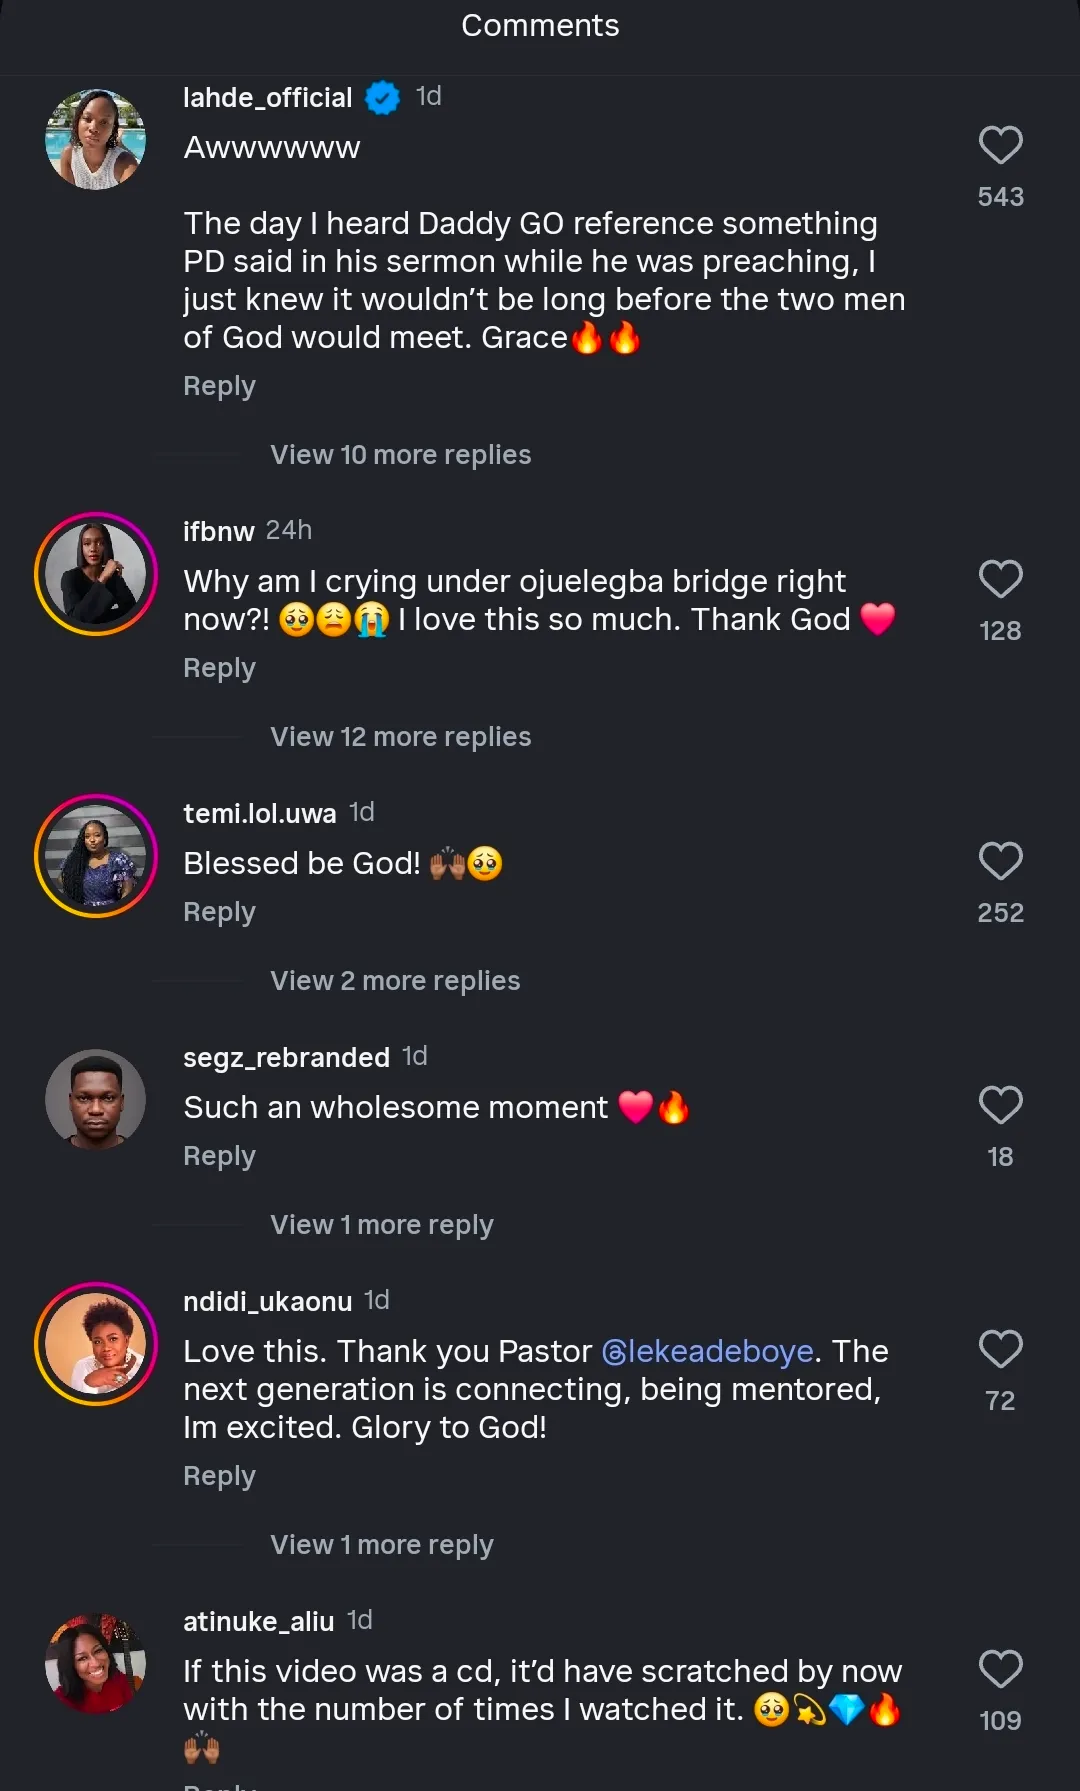
Task: Open ifbnw's profile picture story
Action: (96, 574)
